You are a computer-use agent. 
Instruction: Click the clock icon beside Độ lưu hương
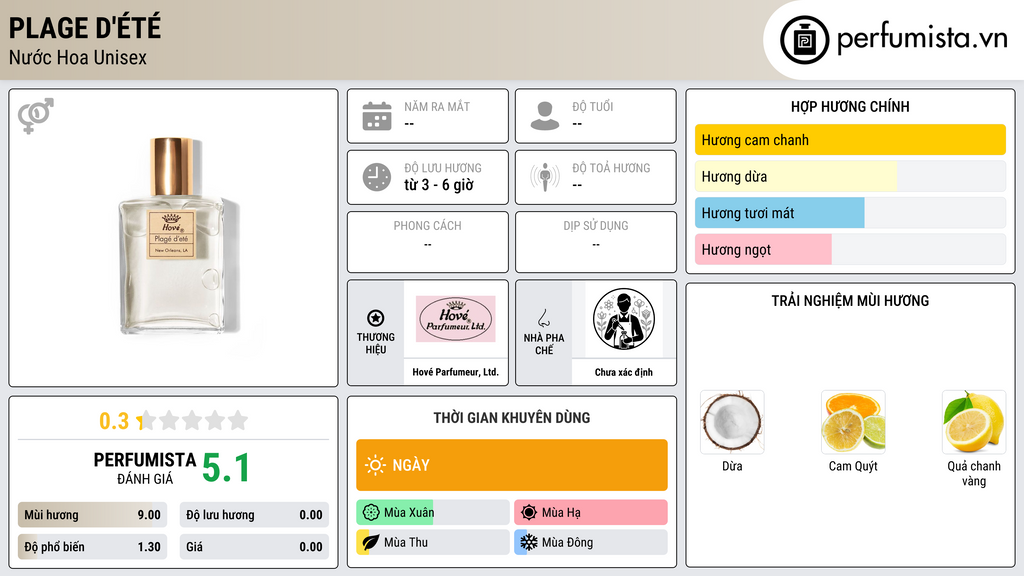click(377, 177)
